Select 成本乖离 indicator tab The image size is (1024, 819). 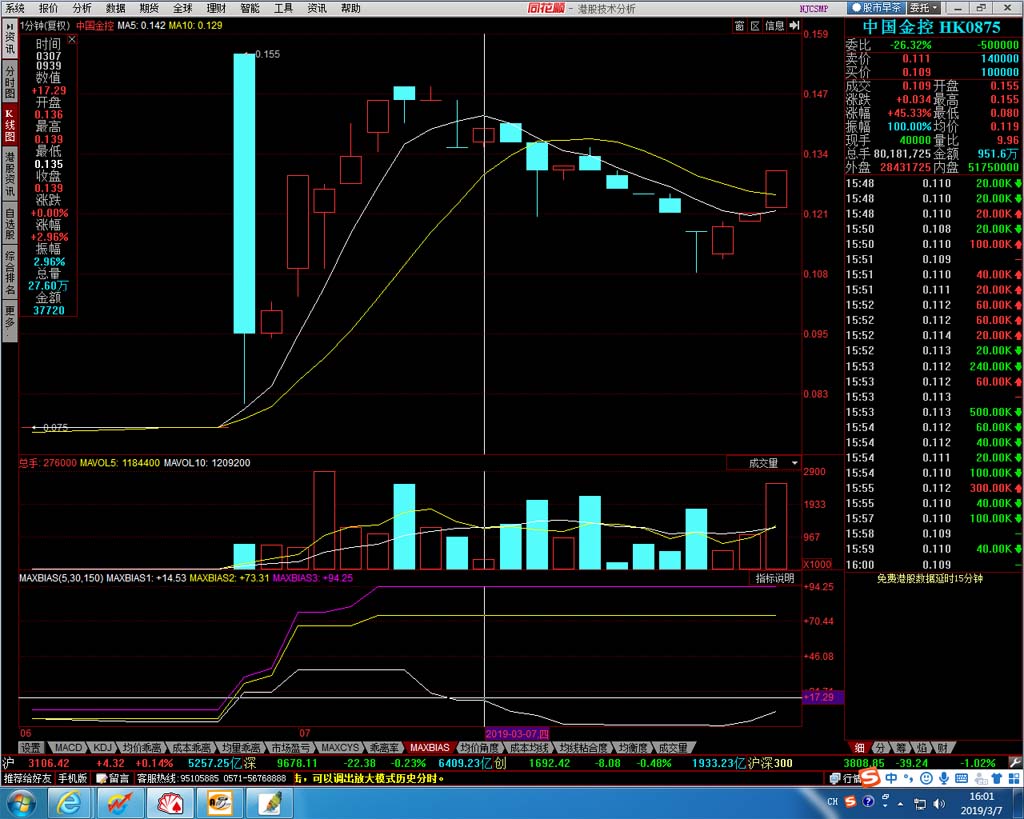pos(191,747)
